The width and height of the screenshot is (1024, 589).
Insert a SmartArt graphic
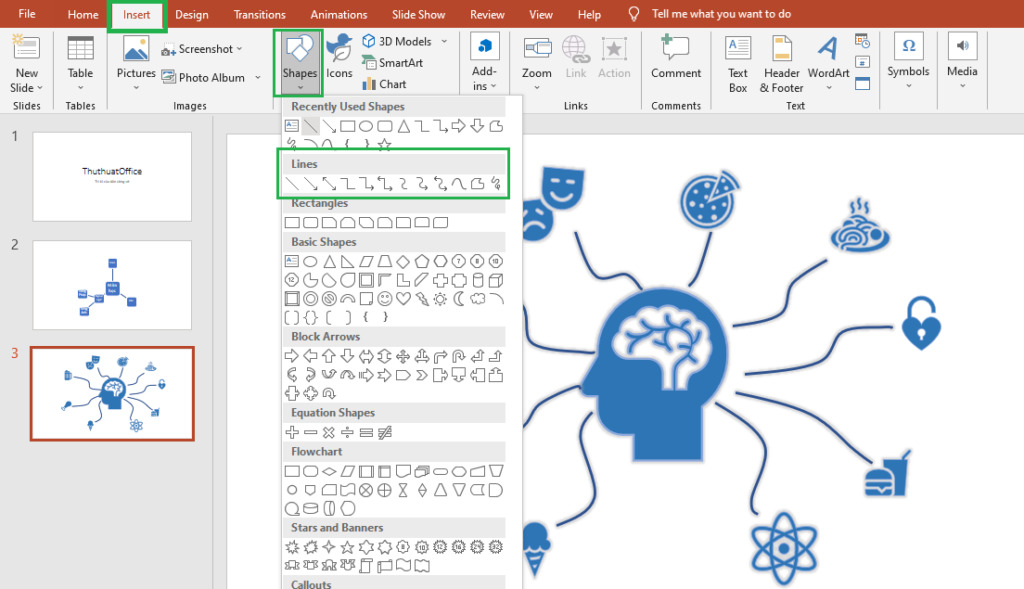[x=403, y=62]
